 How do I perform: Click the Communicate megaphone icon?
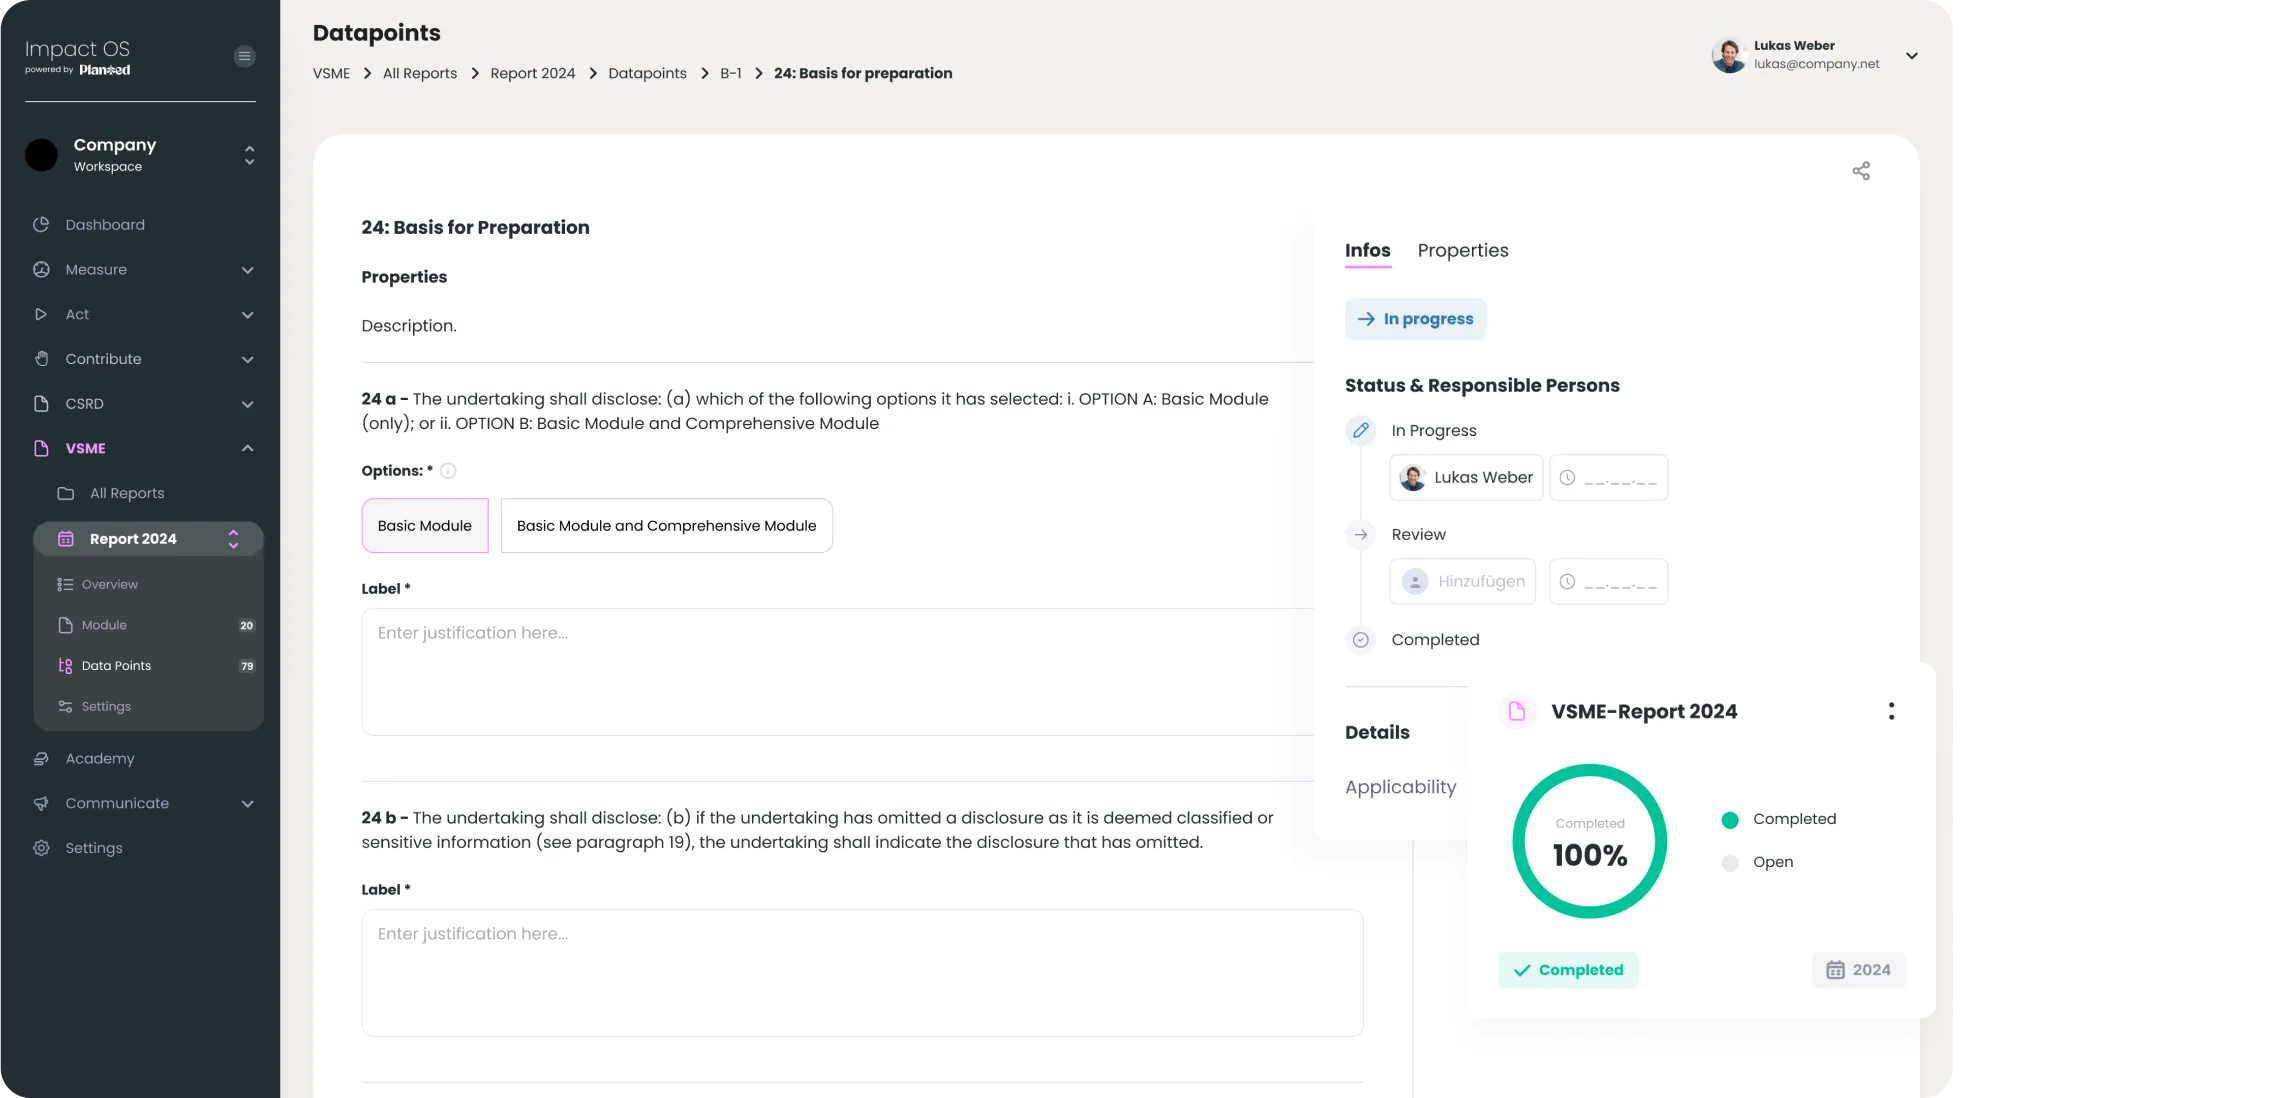tap(41, 803)
